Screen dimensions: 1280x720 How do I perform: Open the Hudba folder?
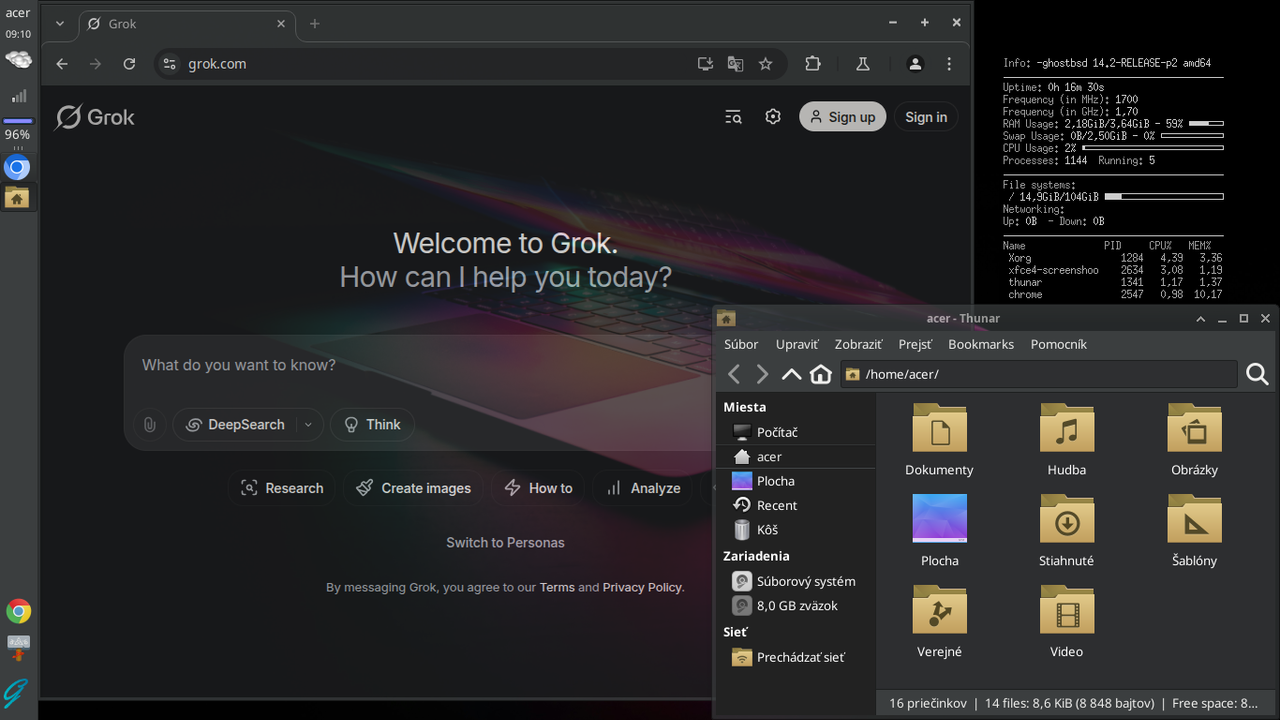click(1067, 440)
